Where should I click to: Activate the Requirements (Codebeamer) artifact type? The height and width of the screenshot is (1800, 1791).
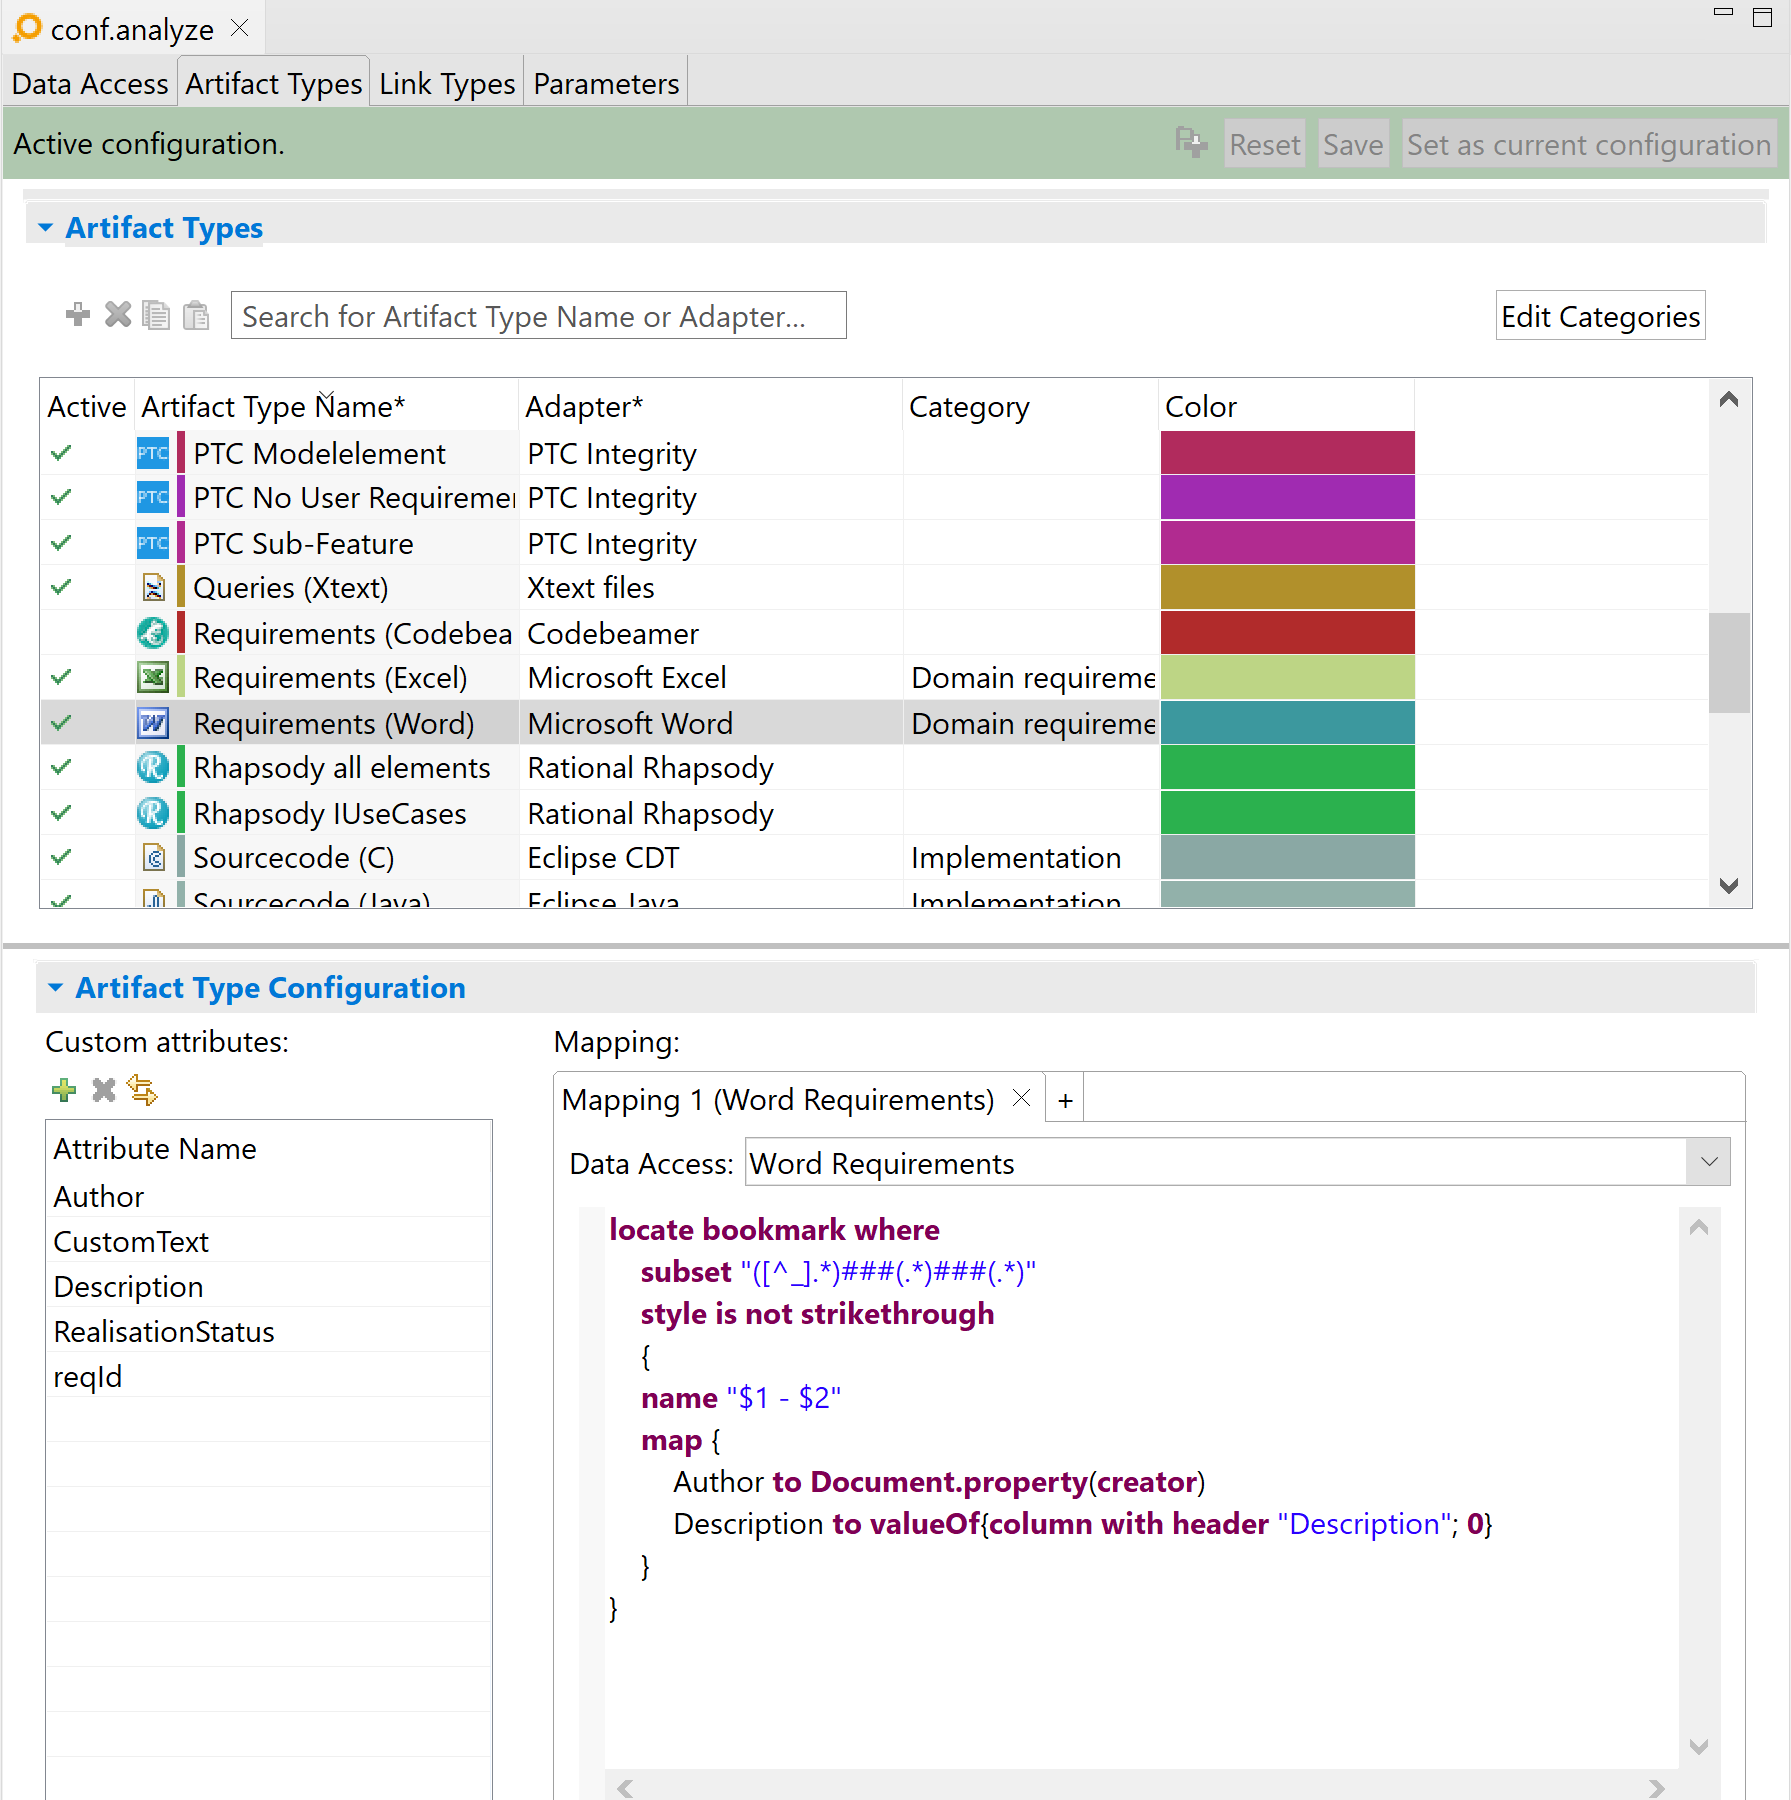(61, 632)
